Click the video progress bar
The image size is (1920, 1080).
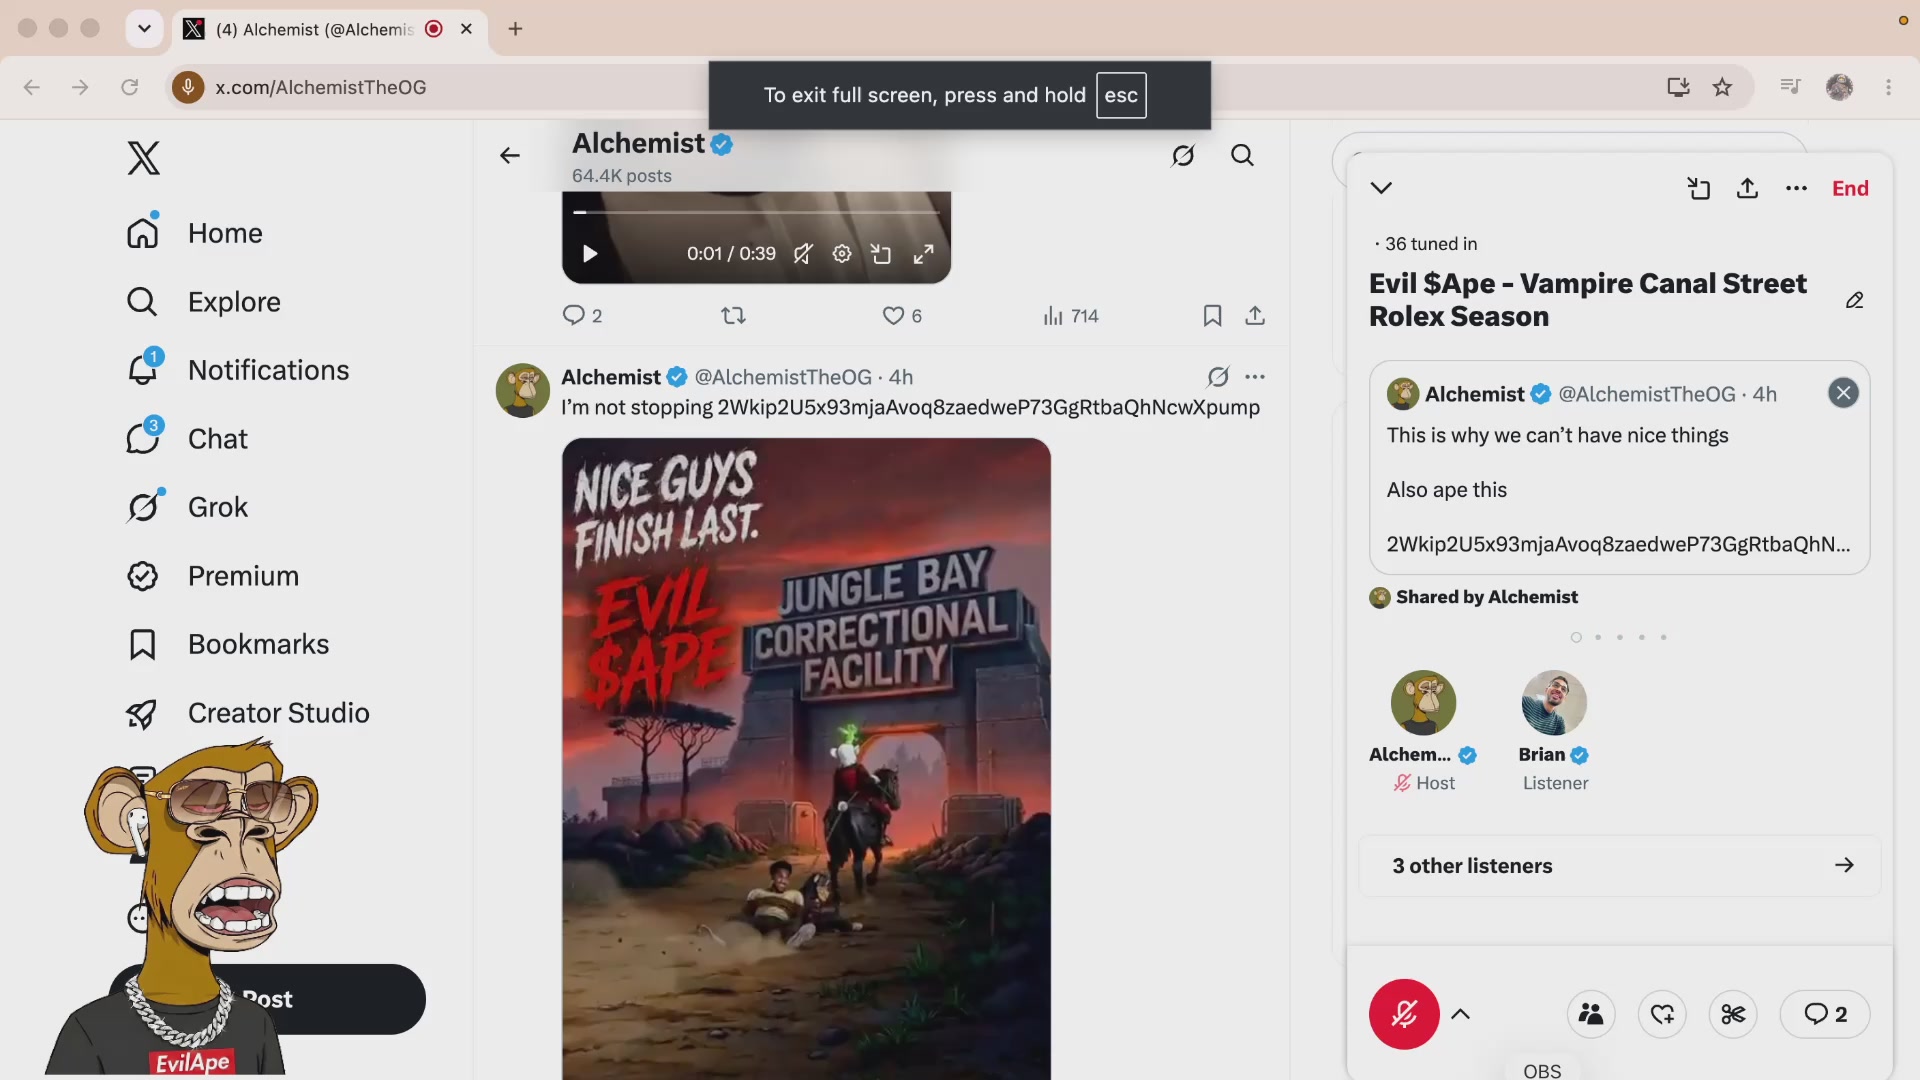756,212
